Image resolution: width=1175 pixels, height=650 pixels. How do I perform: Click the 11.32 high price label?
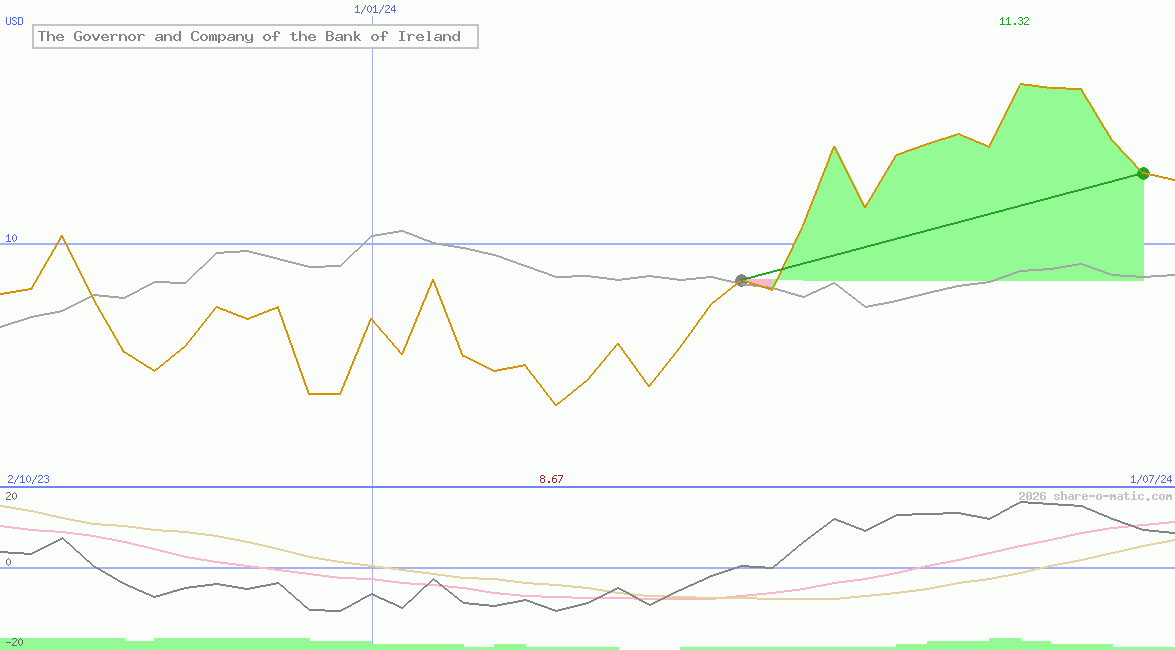(x=1014, y=22)
